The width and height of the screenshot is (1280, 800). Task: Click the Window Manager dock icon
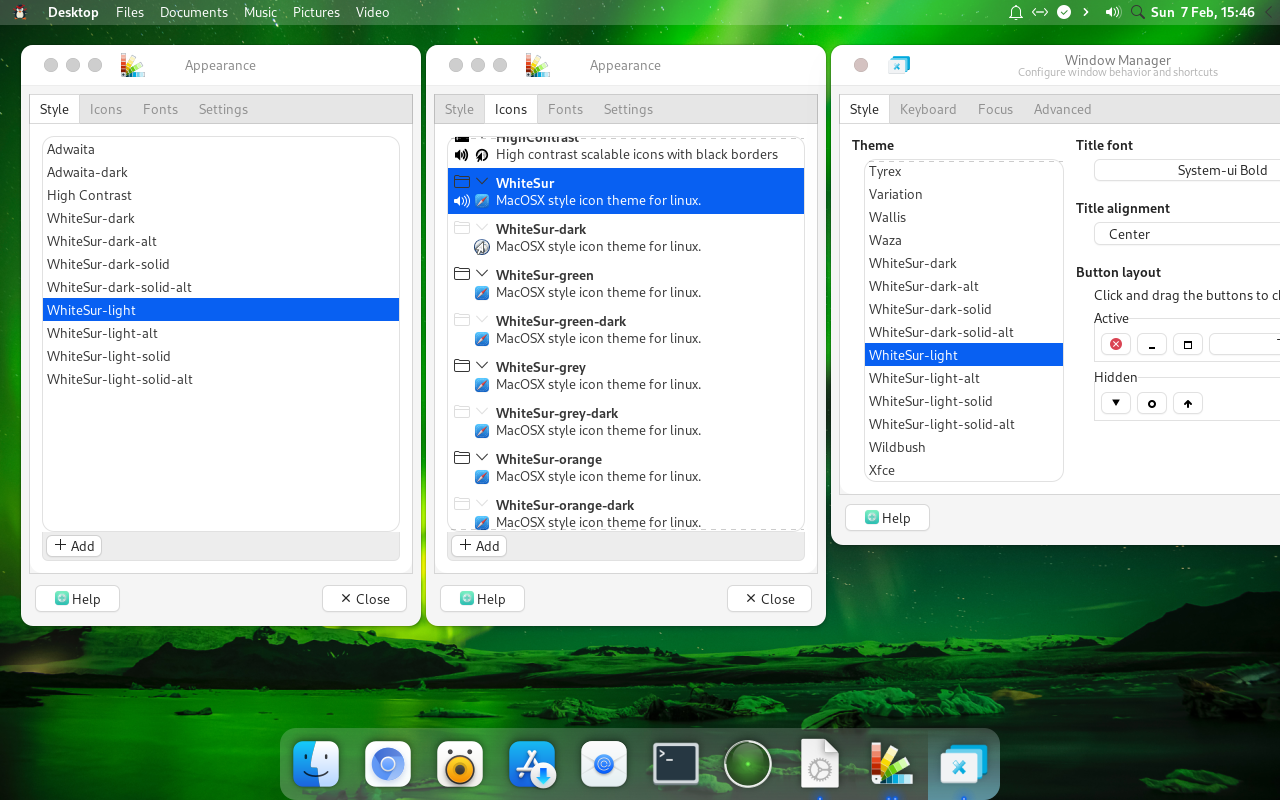[964, 766]
